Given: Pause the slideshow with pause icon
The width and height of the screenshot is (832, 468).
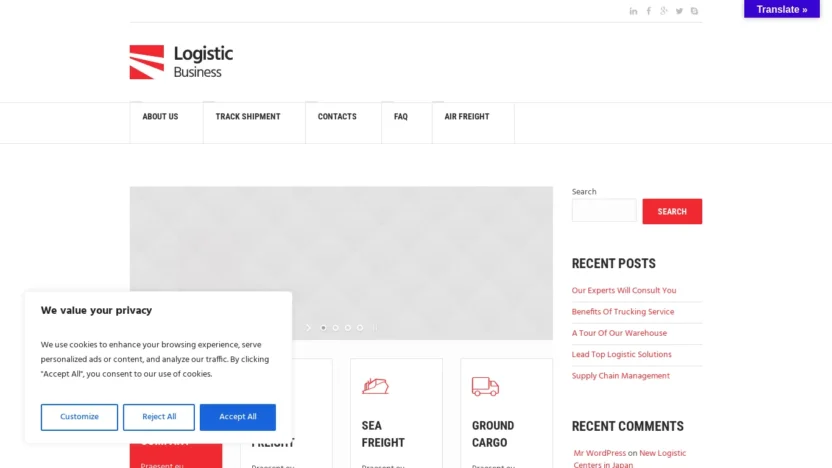Looking at the screenshot, I should pyautogui.click(x=375, y=328).
